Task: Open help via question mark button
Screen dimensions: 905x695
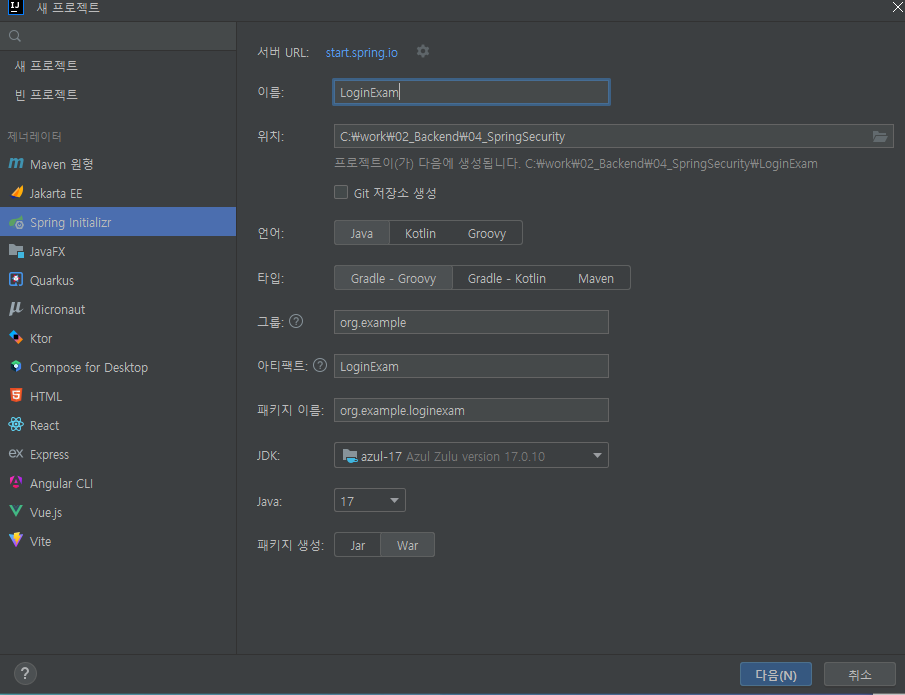Action: point(25,674)
